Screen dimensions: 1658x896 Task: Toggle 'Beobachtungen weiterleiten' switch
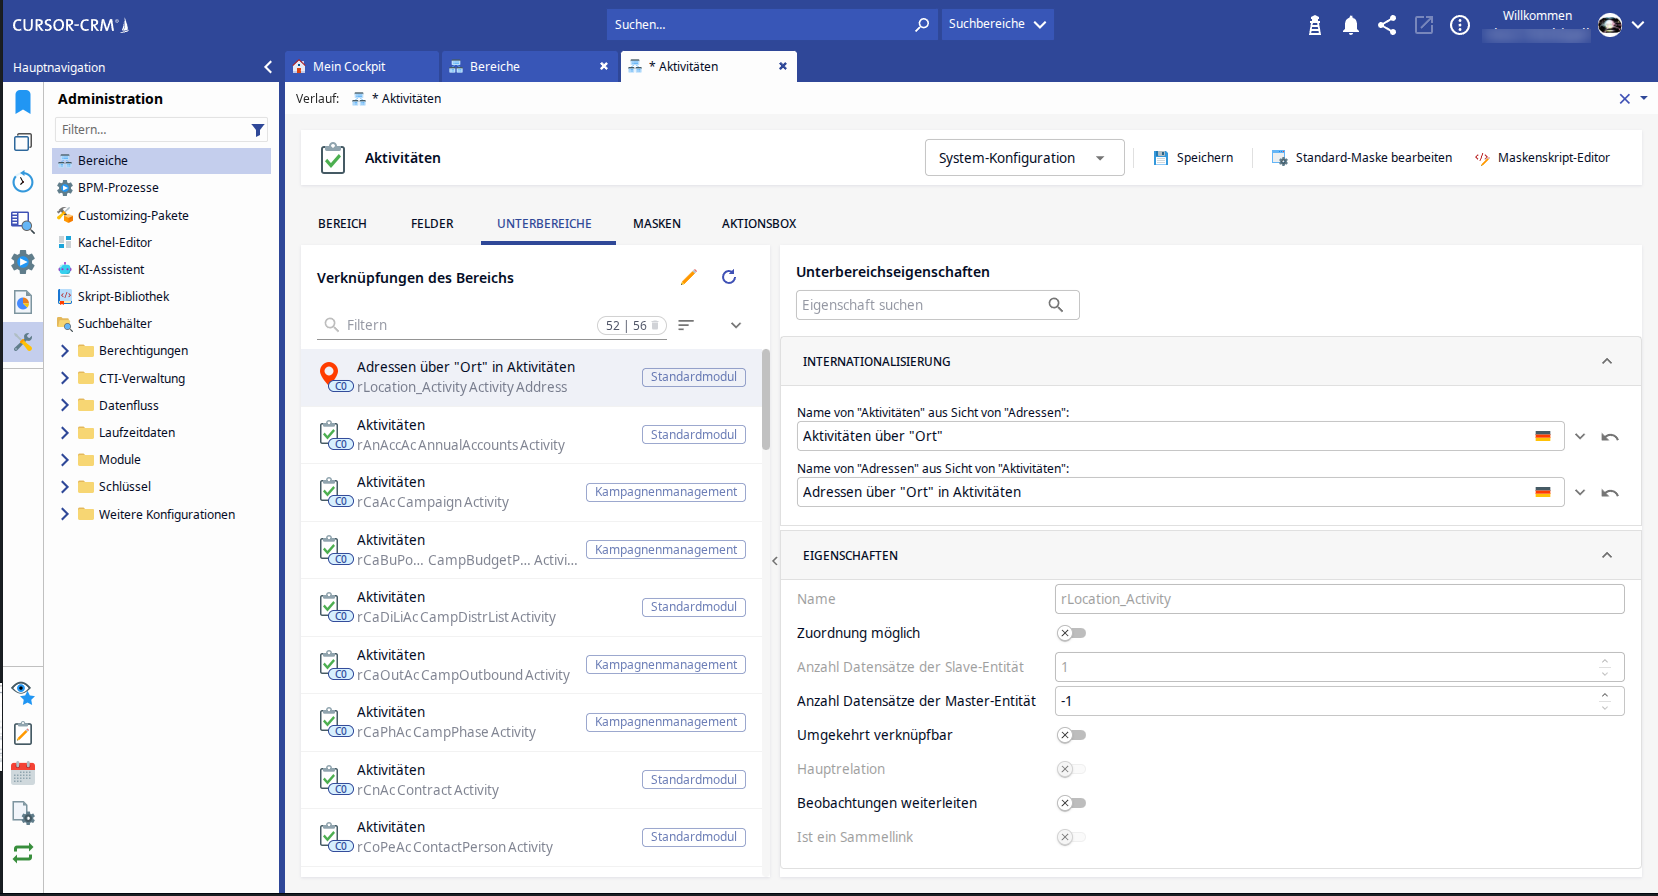coord(1071,803)
